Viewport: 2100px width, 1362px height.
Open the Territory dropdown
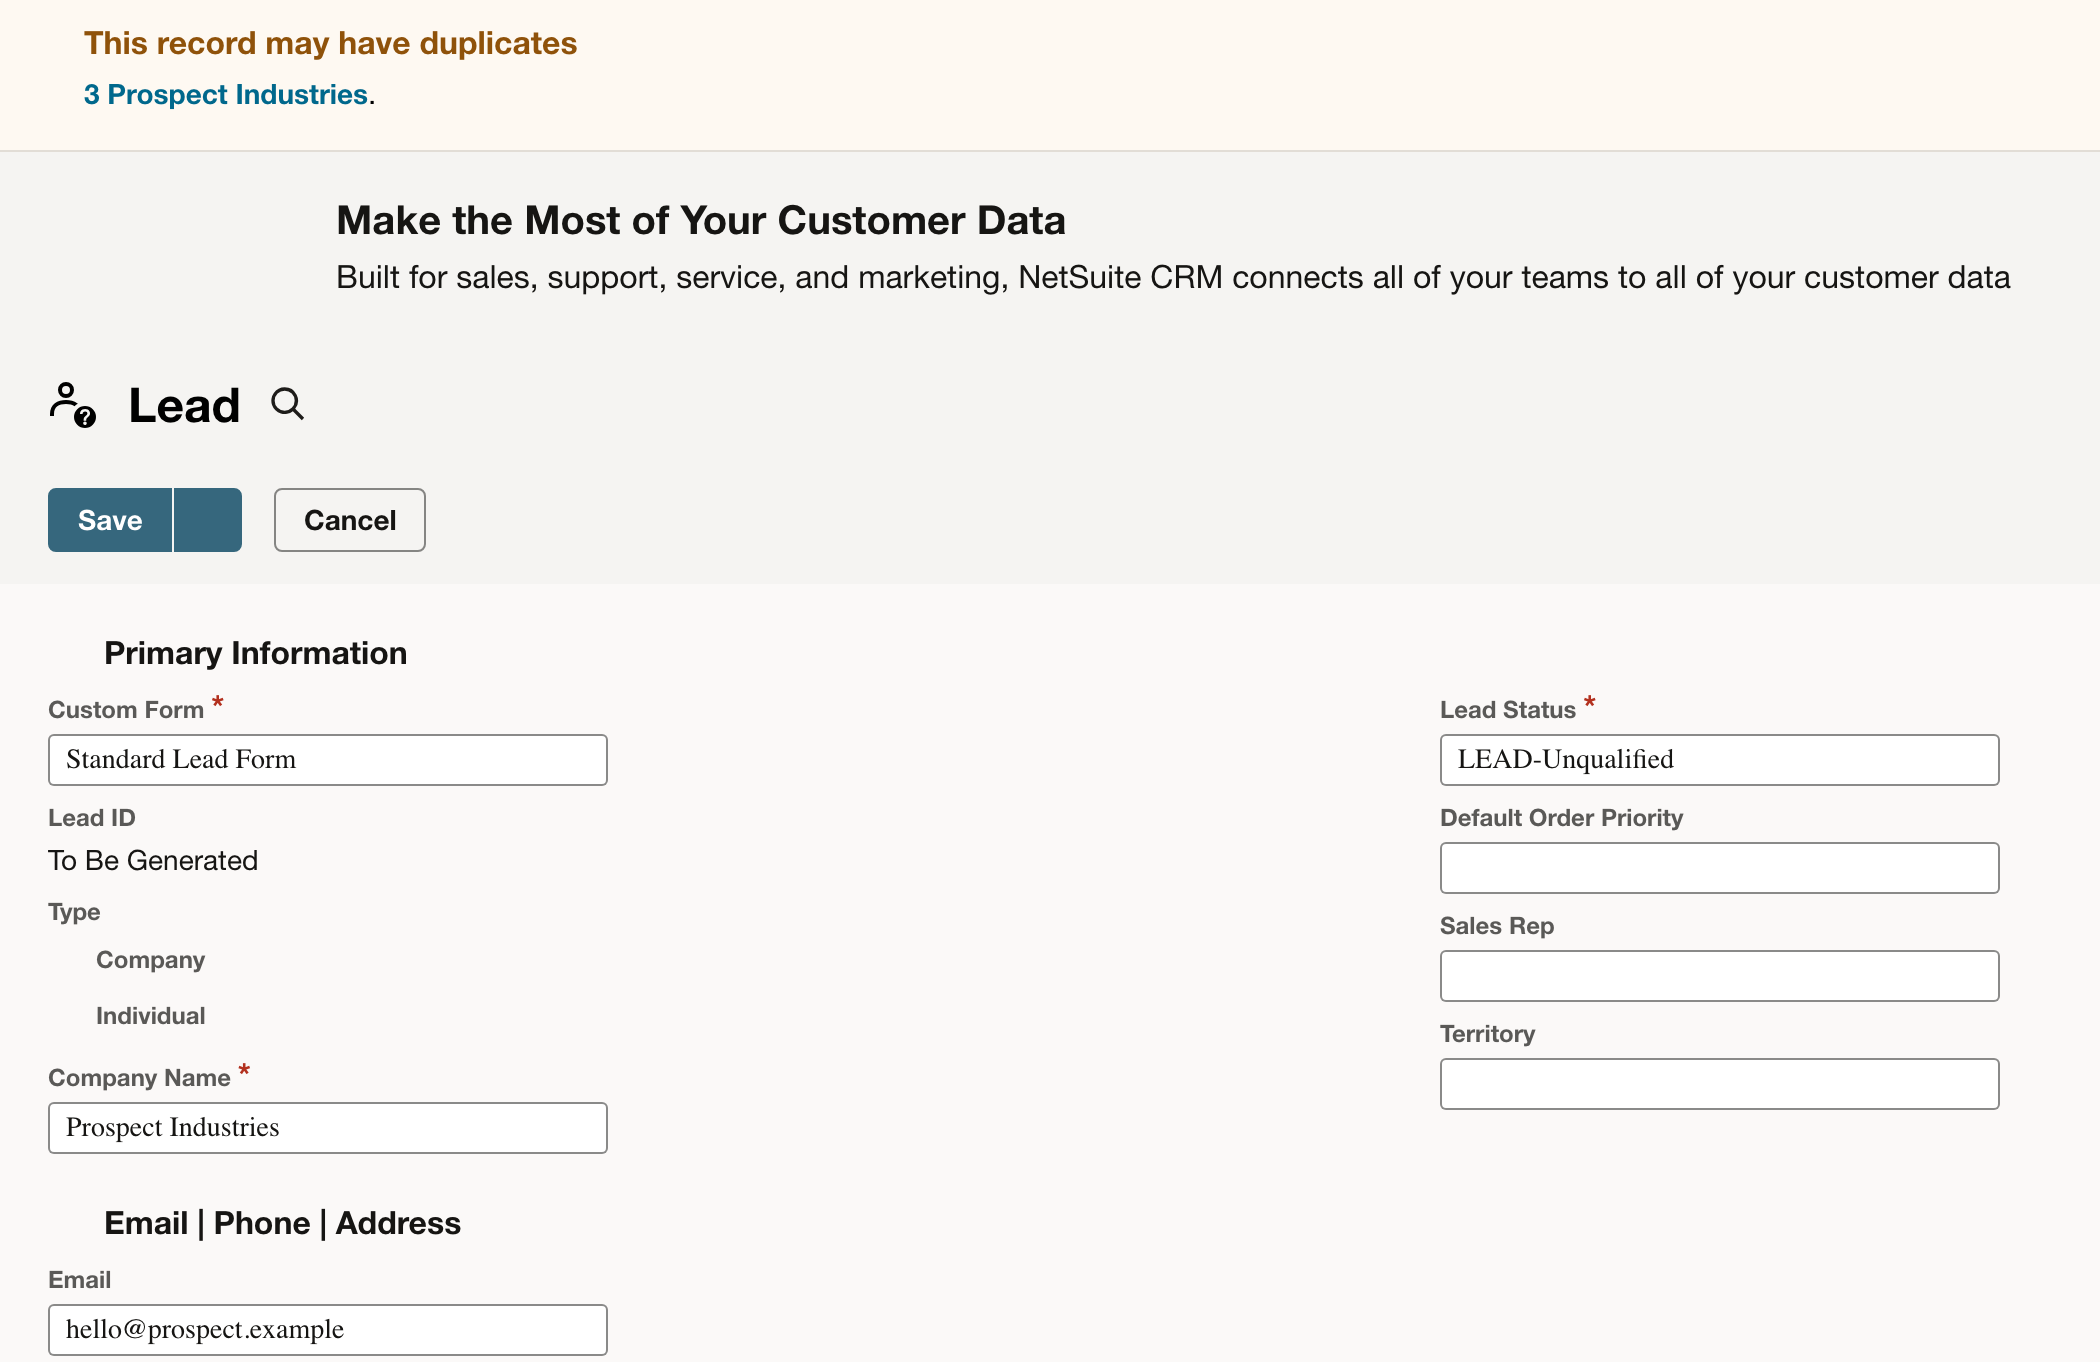tap(1720, 1084)
